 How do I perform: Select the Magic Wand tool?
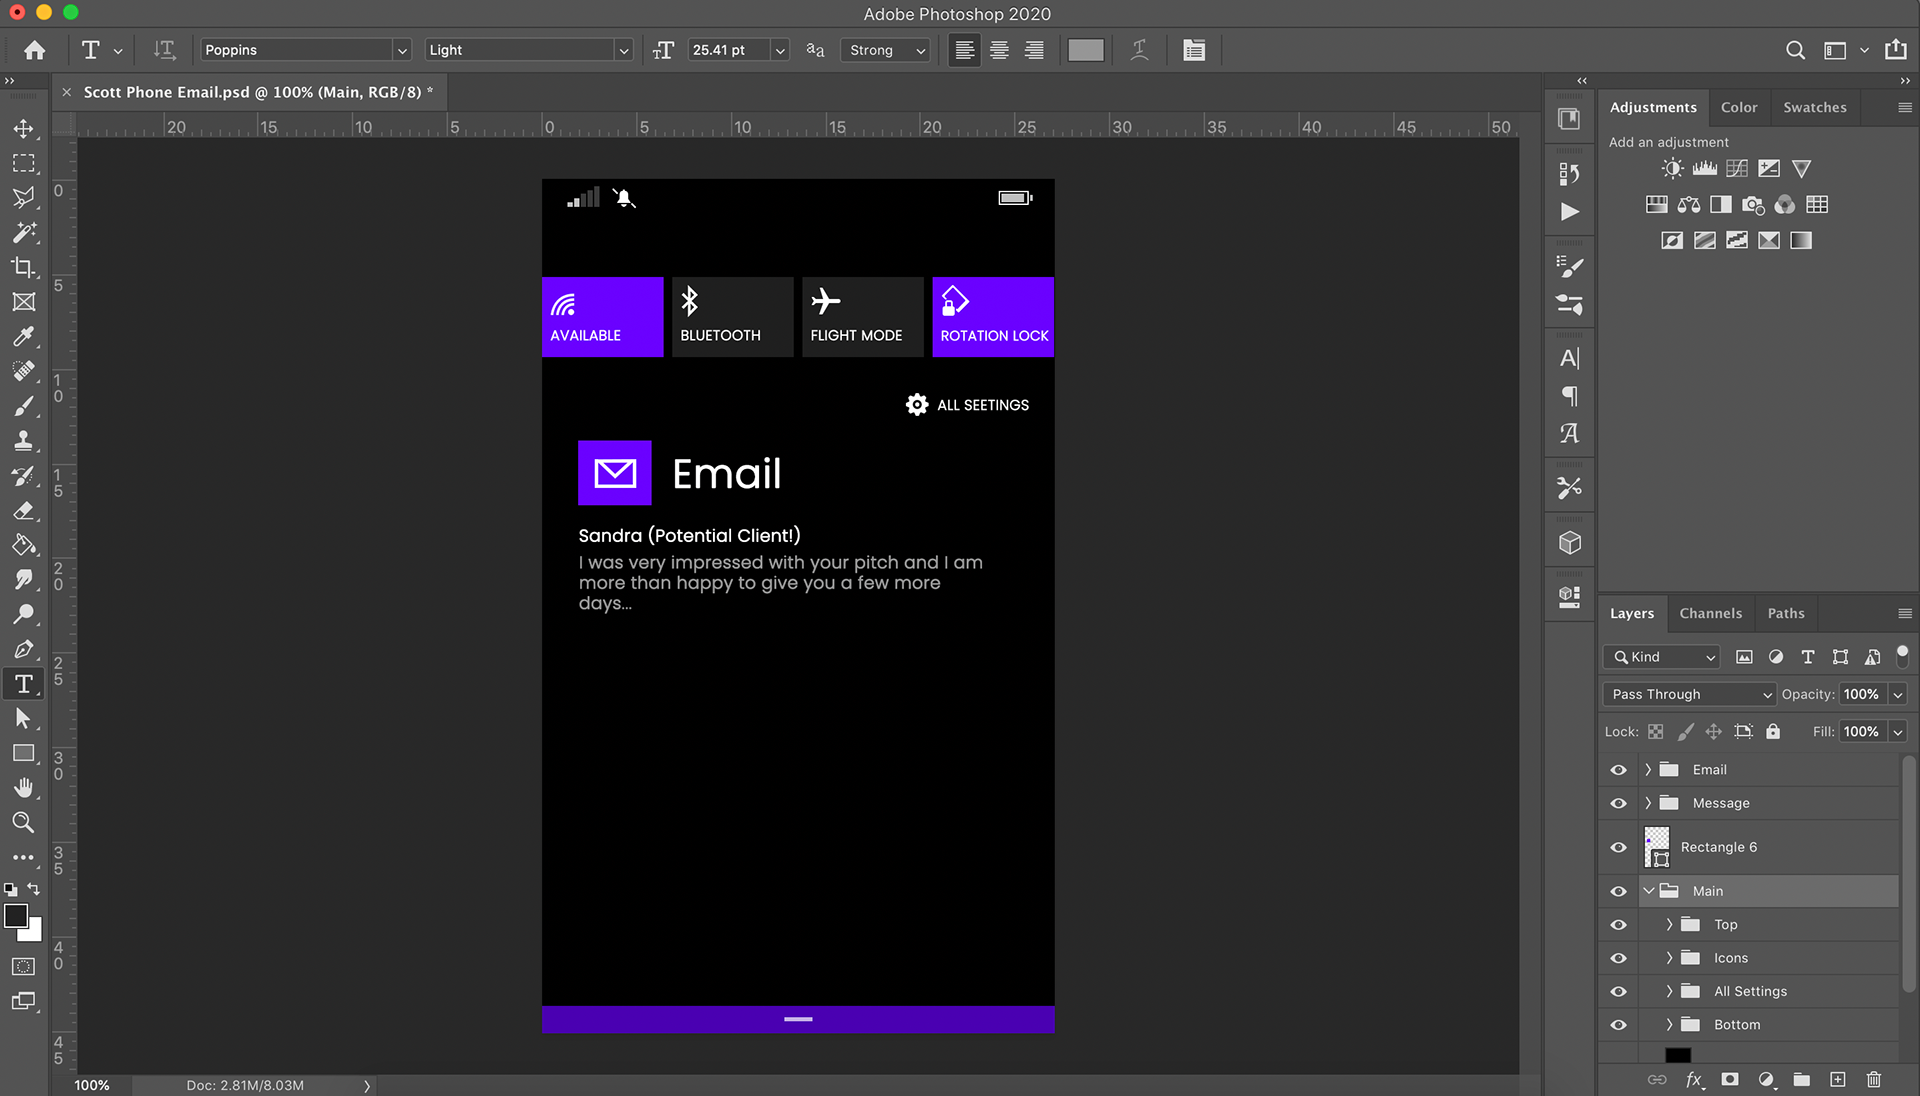point(23,232)
